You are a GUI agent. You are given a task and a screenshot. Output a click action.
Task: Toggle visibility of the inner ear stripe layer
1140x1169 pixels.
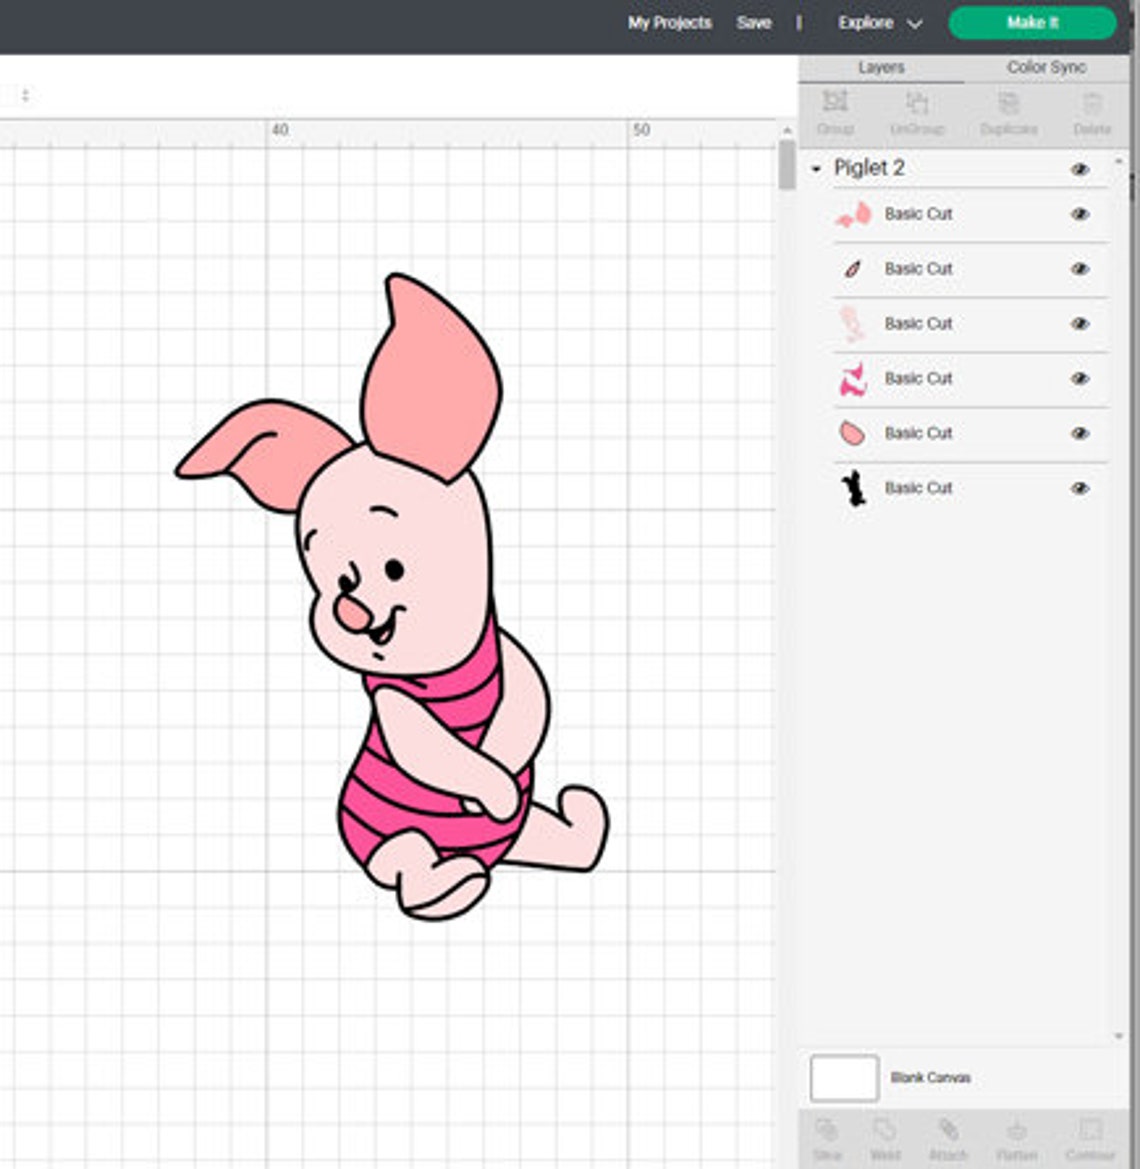click(x=1080, y=269)
